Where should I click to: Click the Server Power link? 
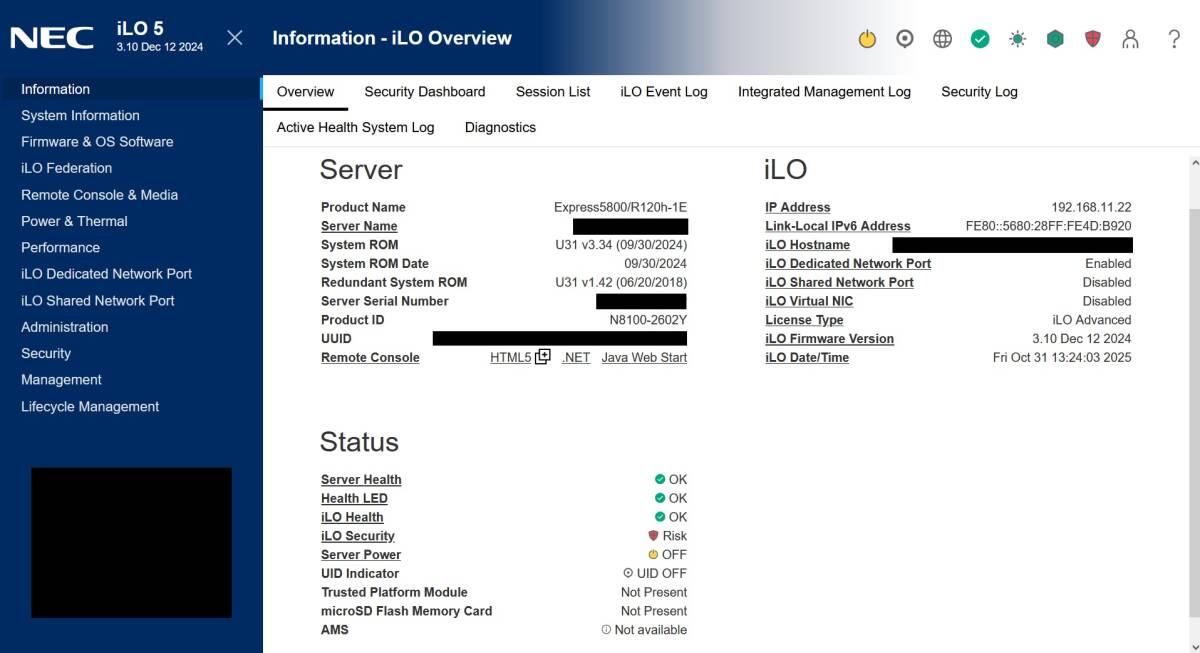pyautogui.click(x=361, y=555)
